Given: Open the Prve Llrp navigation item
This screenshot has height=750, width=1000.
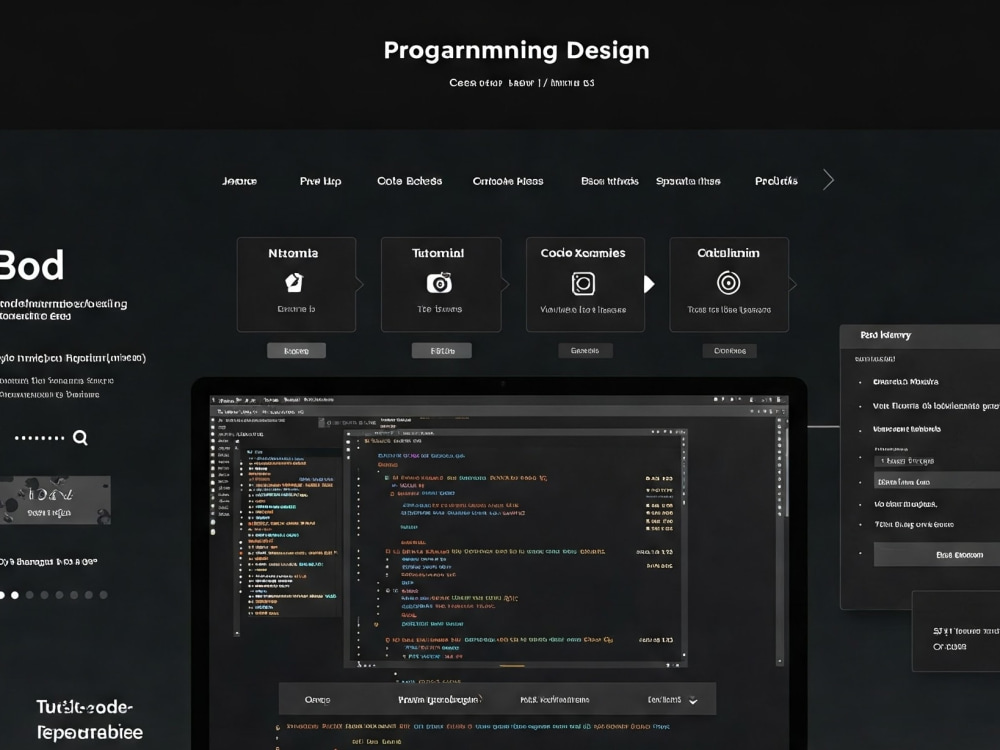Looking at the screenshot, I should point(320,181).
